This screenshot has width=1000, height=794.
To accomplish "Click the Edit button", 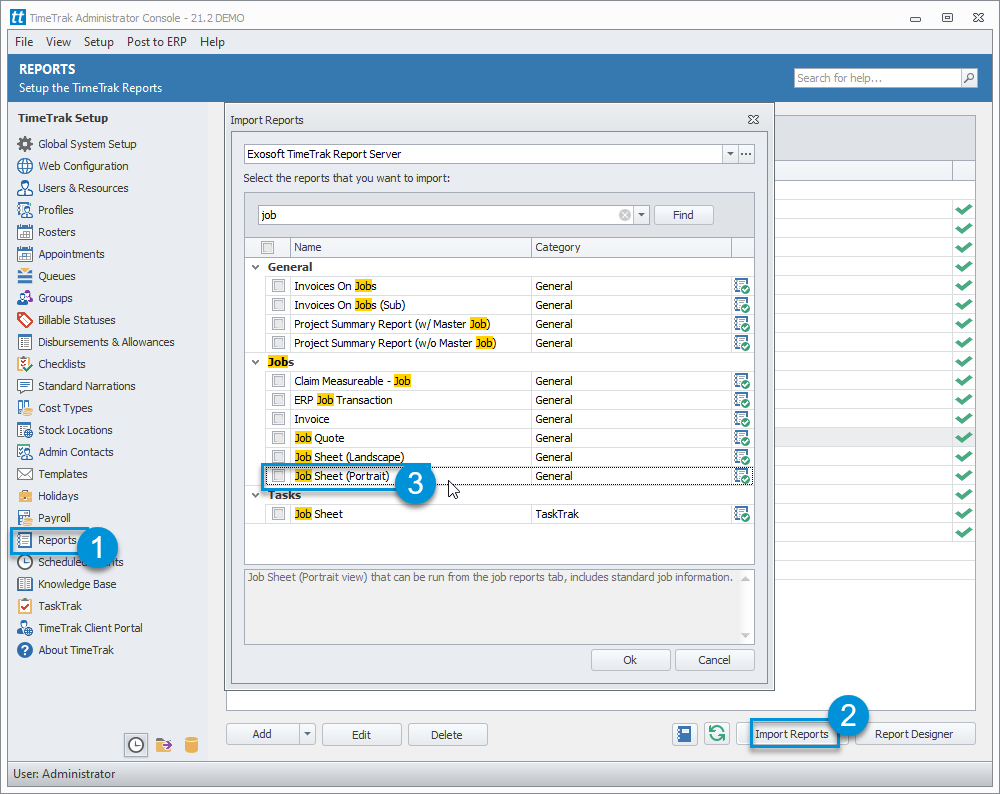I will point(362,735).
